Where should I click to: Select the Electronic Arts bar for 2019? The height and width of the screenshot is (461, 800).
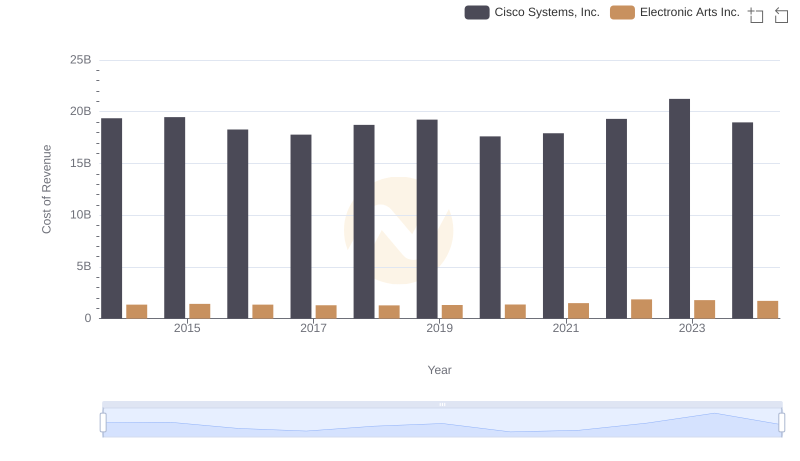(452, 312)
